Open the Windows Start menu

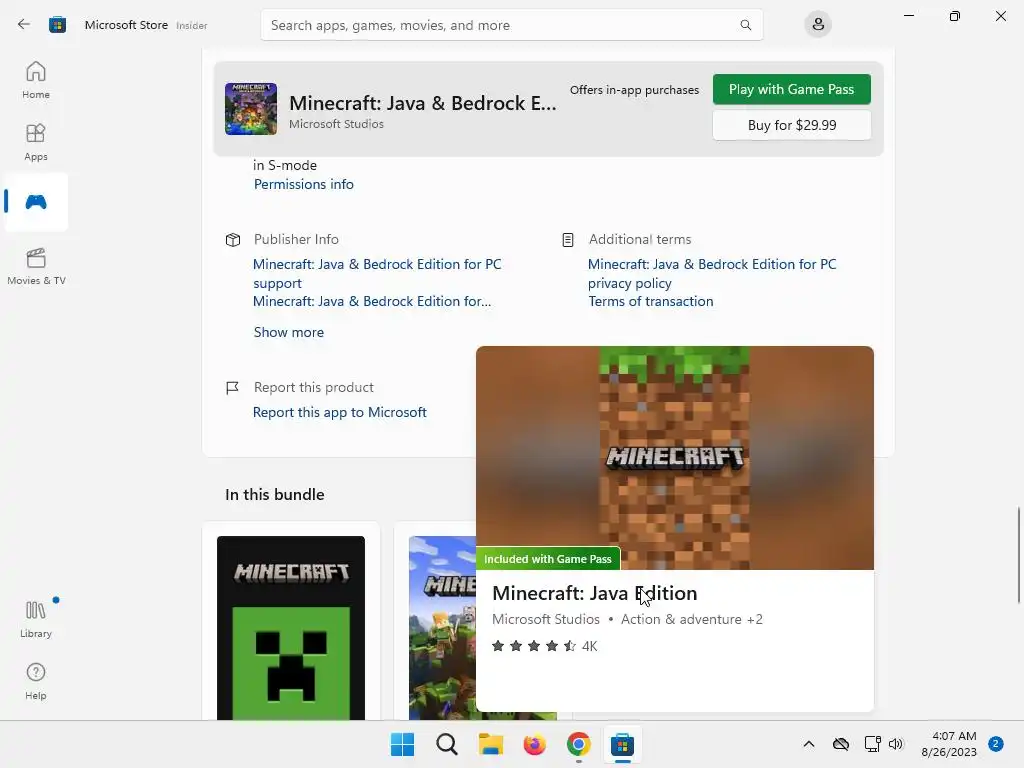402,744
